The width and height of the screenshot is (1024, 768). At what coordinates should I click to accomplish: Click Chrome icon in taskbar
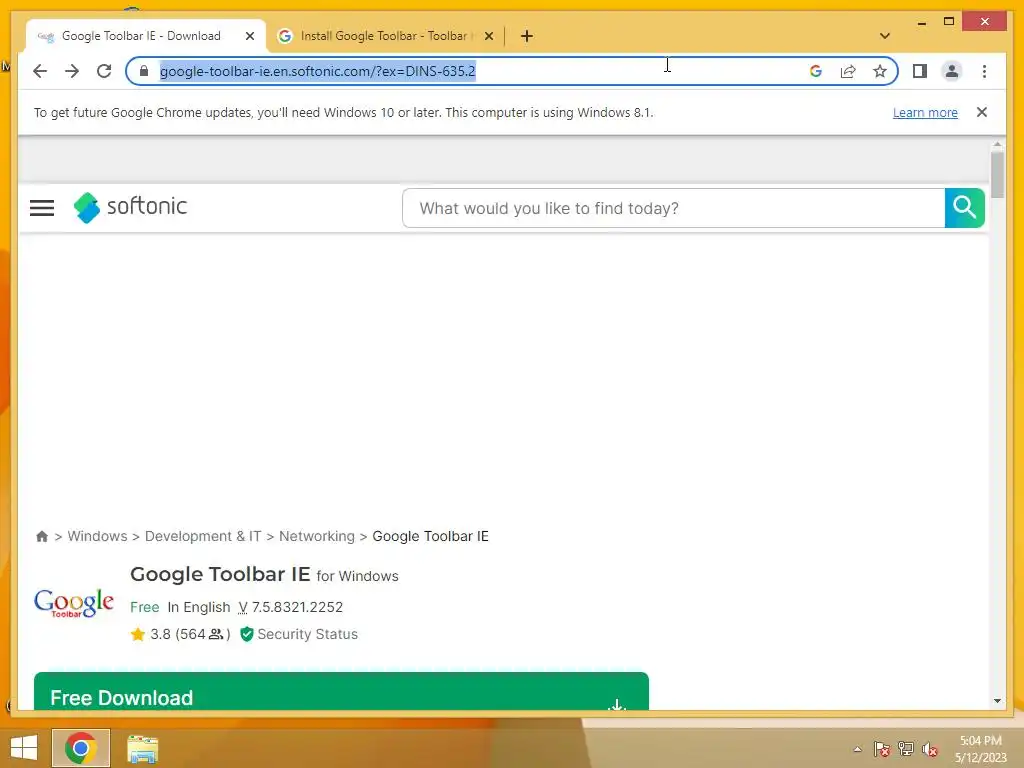coord(81,748)
